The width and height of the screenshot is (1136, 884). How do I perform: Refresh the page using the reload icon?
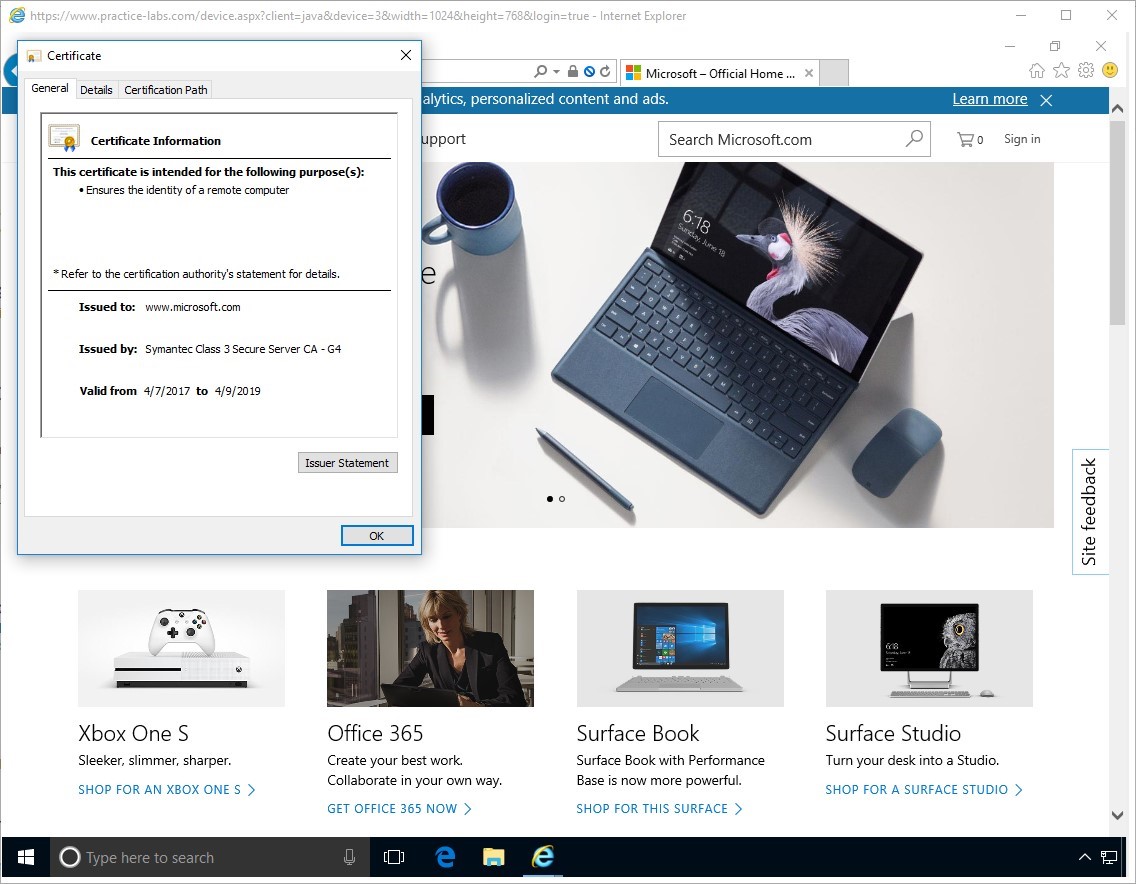pos(605,72)
